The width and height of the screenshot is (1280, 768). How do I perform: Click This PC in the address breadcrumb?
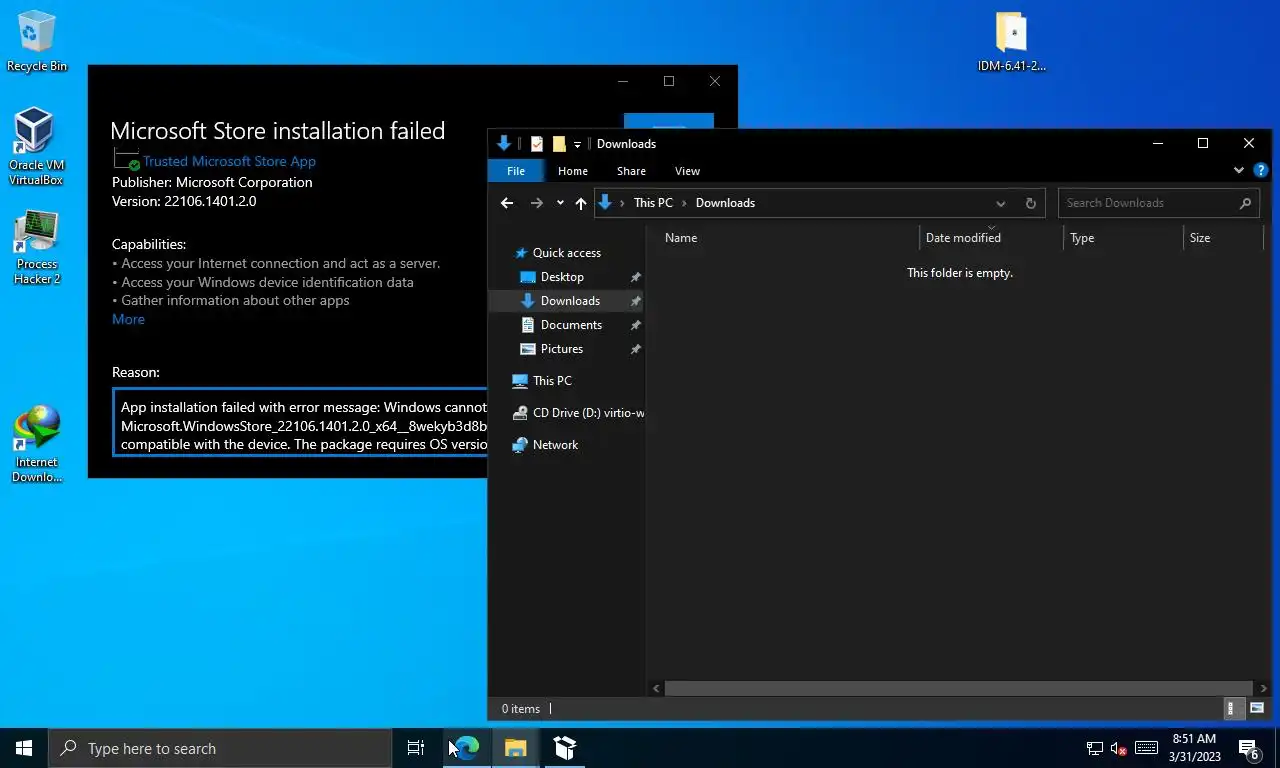(x=653, y=203)
